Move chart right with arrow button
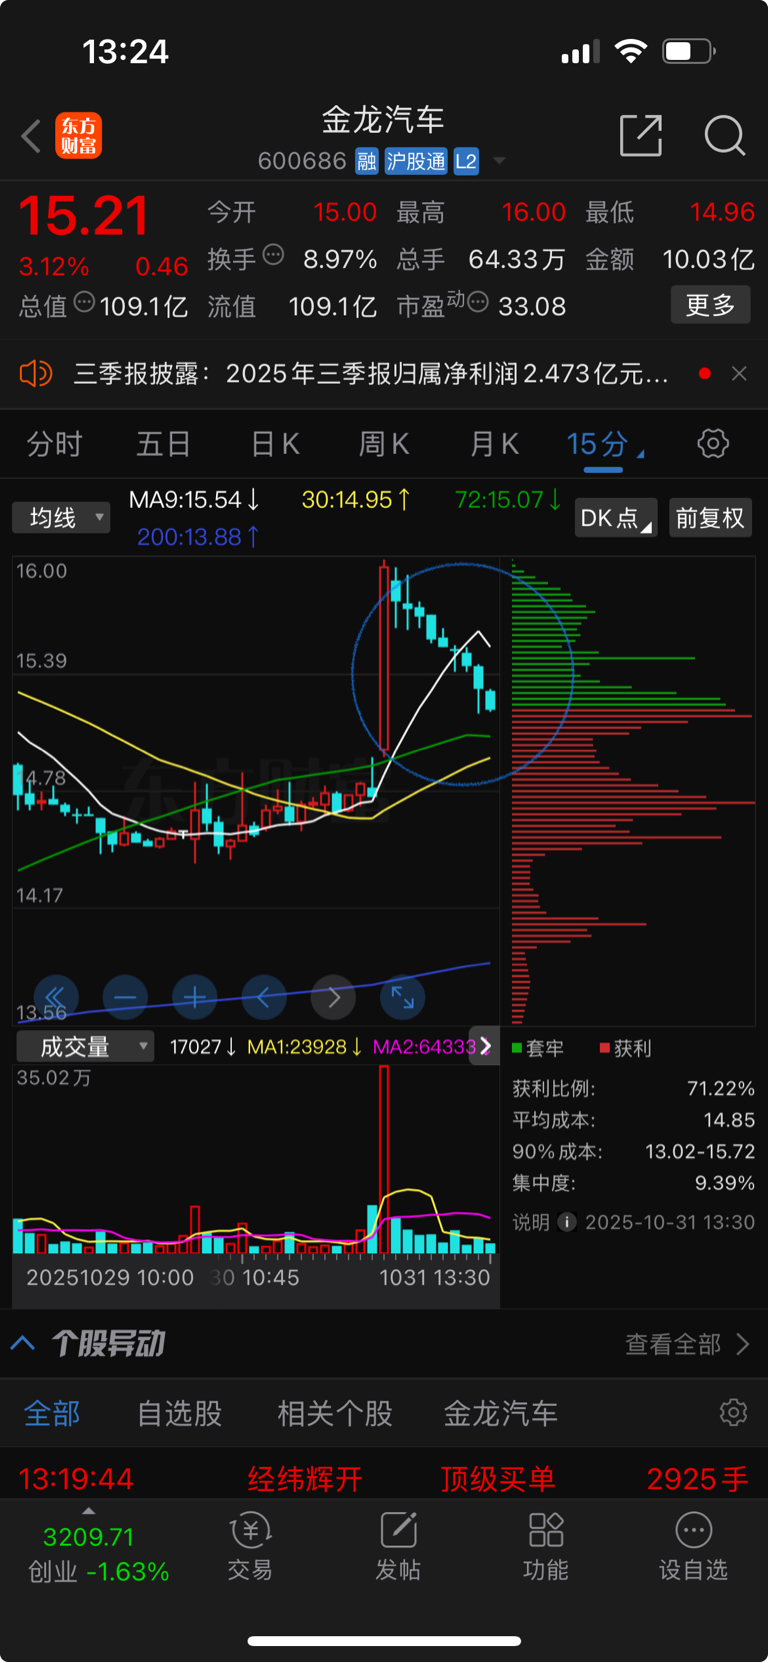This screenshot has height=1663, width=768. tap(334, 997)
